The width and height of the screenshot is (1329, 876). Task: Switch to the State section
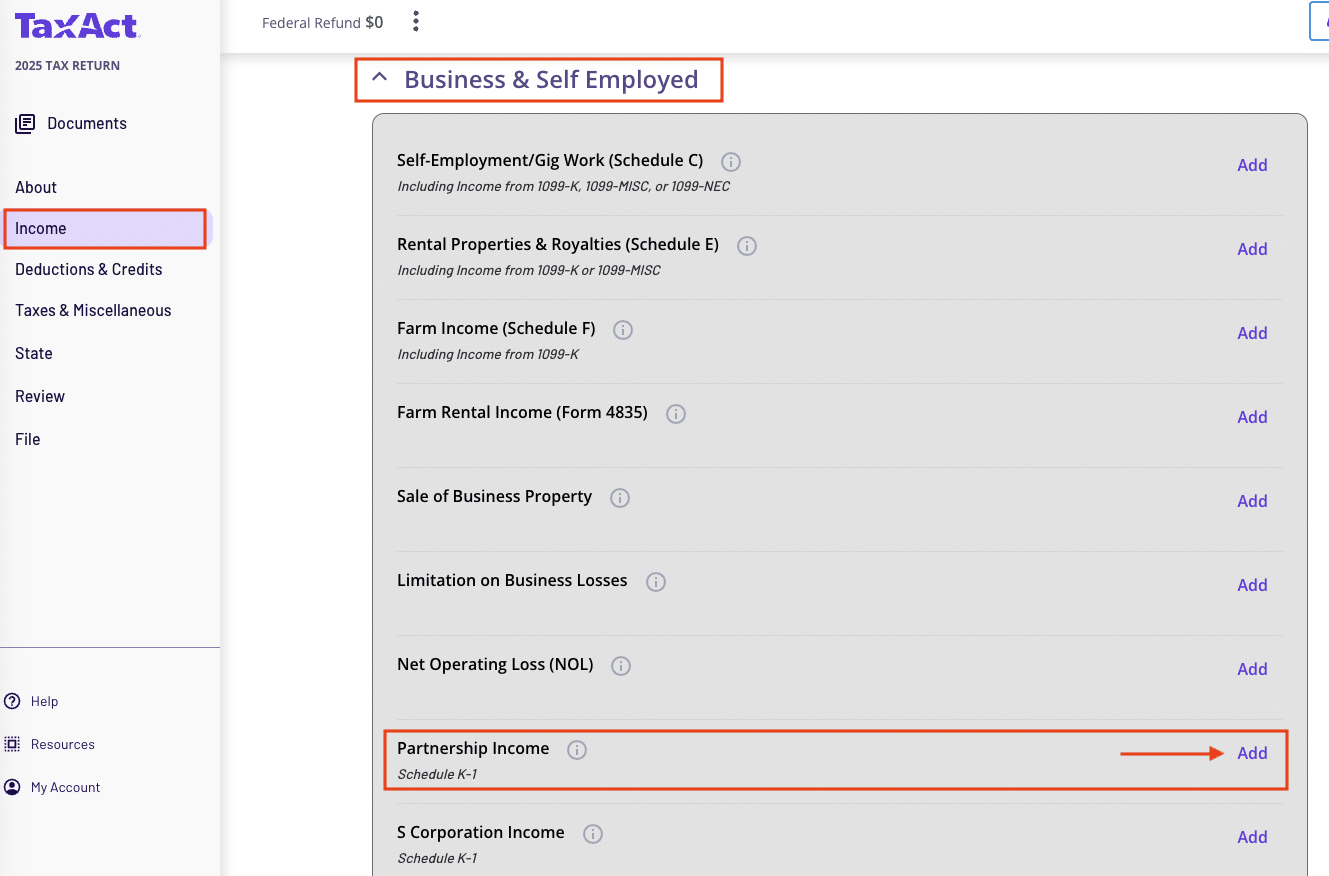tap(33, 353)
